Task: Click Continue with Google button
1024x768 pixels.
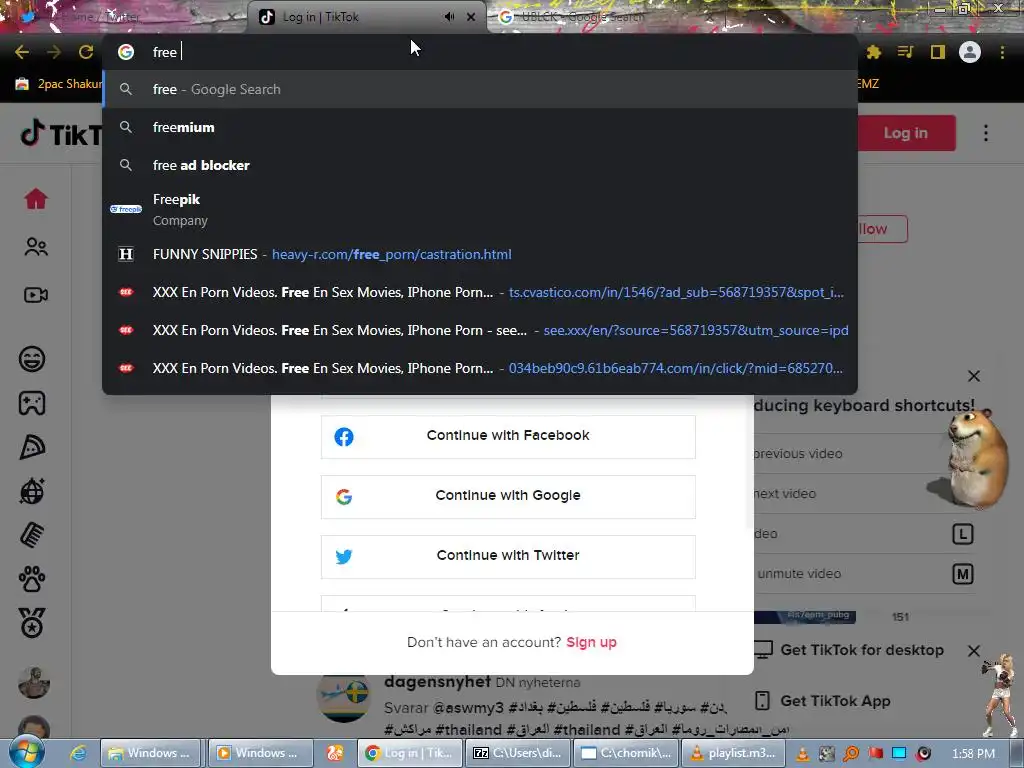Action: [x=508, y=496]
